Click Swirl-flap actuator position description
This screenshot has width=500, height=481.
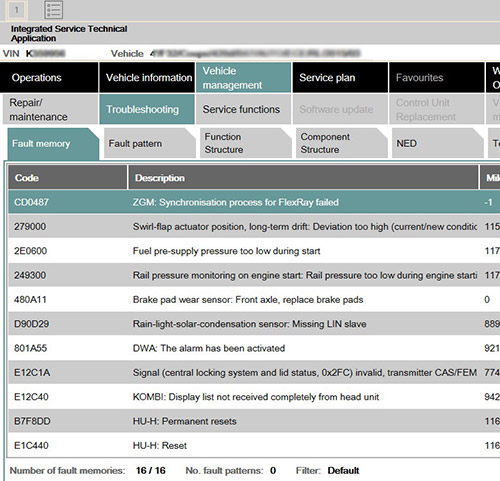(305, 227)
